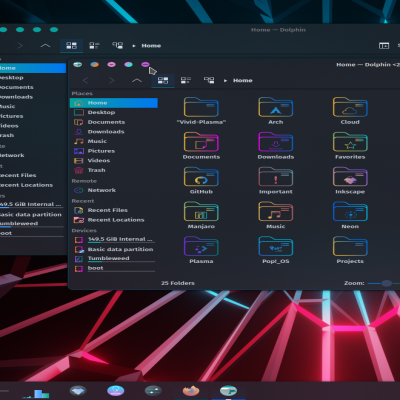Screen dimensions: 400x400
Task: Open Firefox from the taskbar
Action: (x=191, y=391)
